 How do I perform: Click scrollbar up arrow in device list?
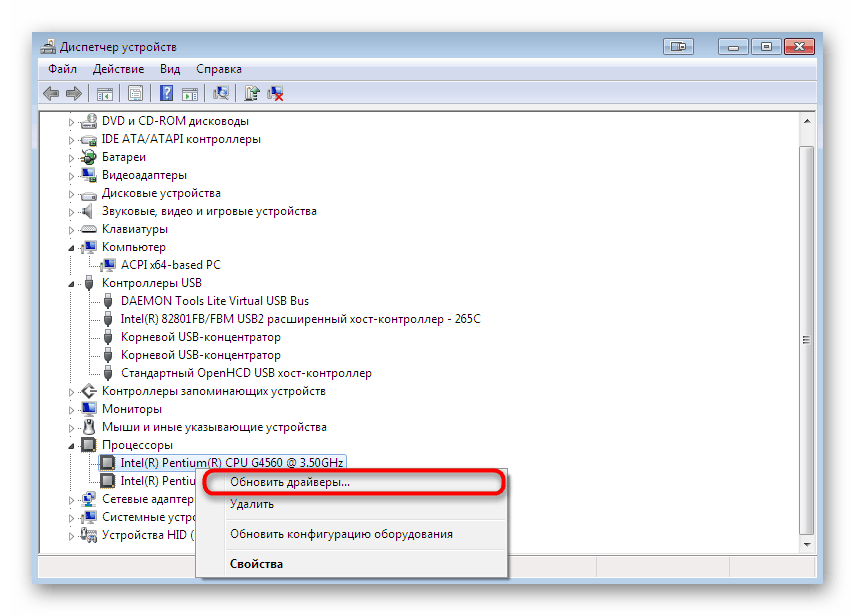point(807,121)
